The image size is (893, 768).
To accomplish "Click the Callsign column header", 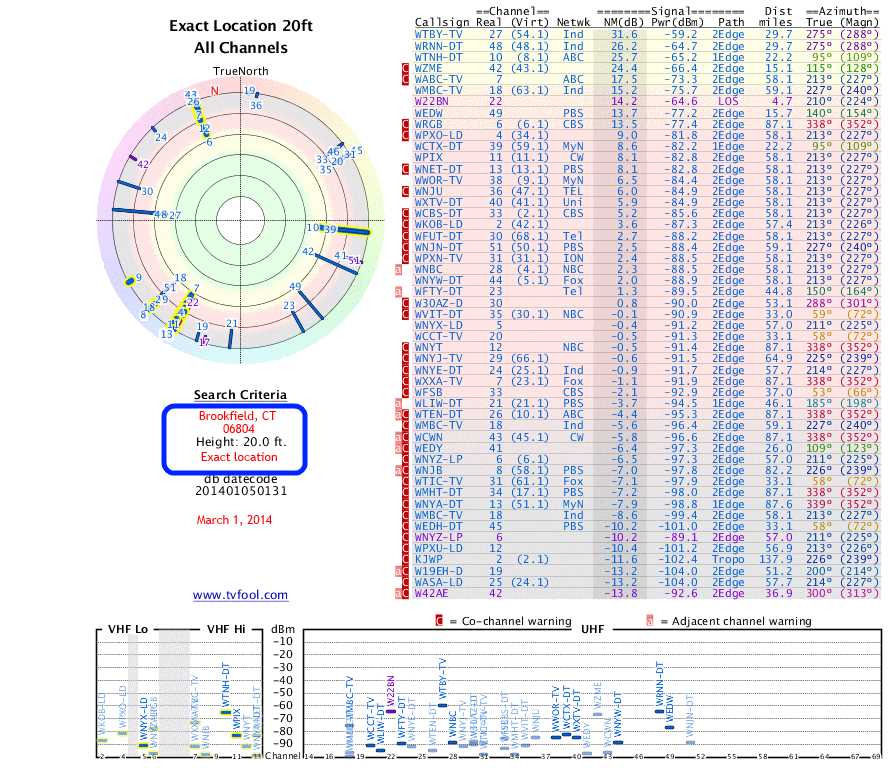I will (x=441, y=20).
